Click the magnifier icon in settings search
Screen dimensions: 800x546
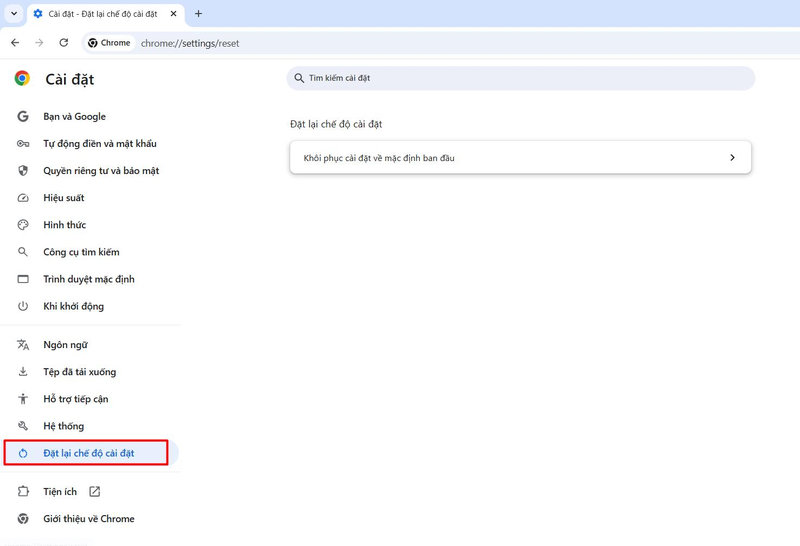pos(299,78)
